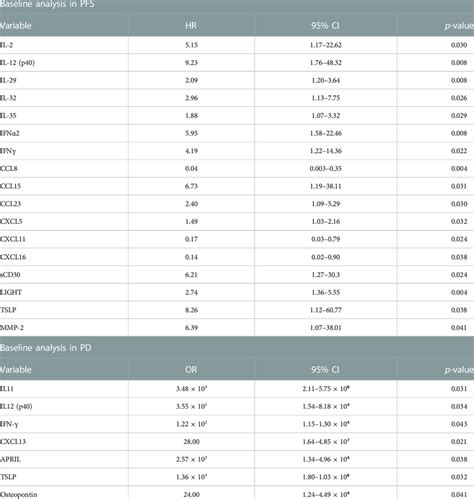
Task: Click the 95% CI header in PFS table
Action: (x=325, y=26)
